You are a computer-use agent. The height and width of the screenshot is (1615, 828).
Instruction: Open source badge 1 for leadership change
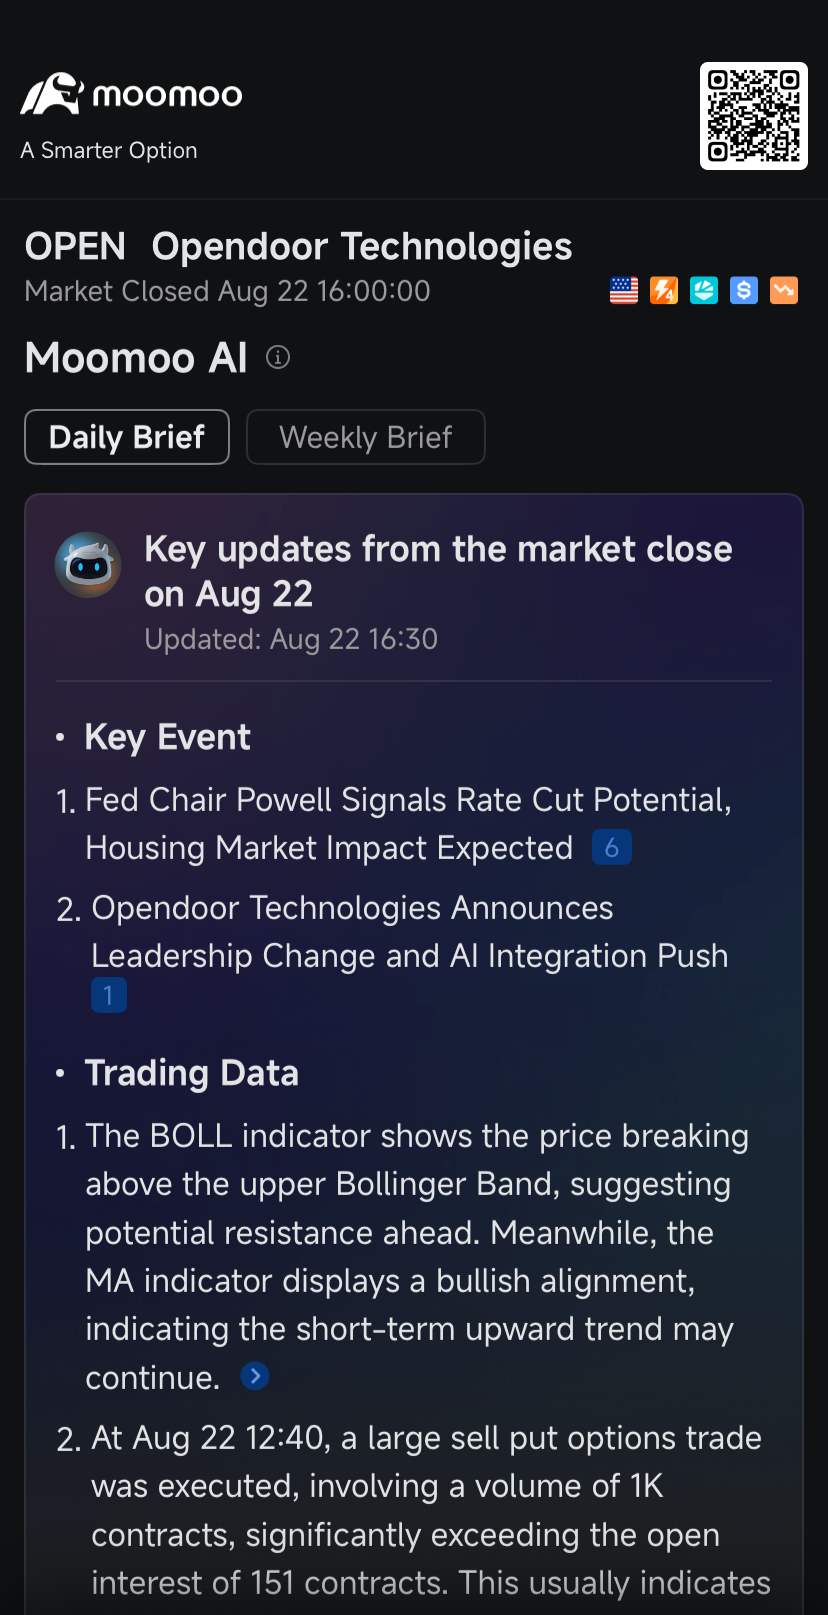pos(109,995)
